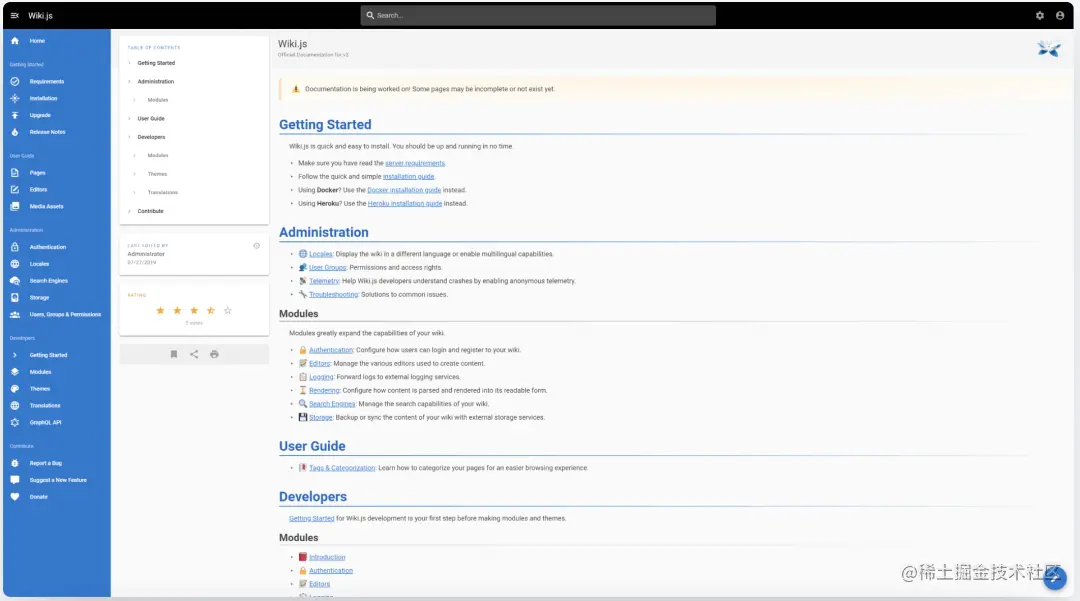Viewport: 1080px width, 601px height.
Task: Click the Users, Groups & Permissions icon
Action: pos(14,315)
